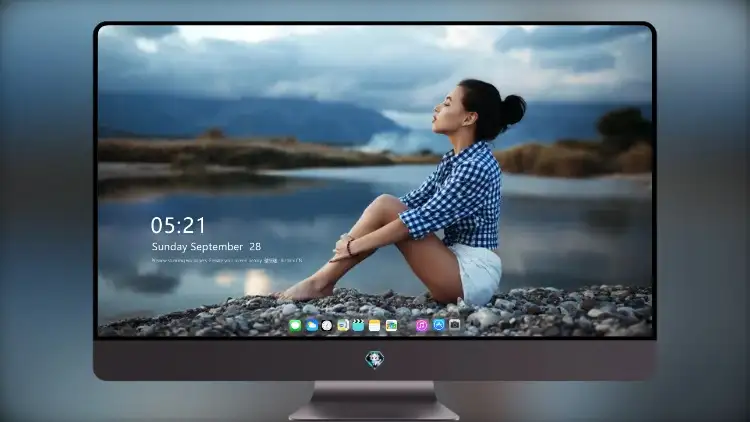This screenshot has width=750, height=422.
Task: Open the Weather app in dock
Action: (x=311, y=326)
